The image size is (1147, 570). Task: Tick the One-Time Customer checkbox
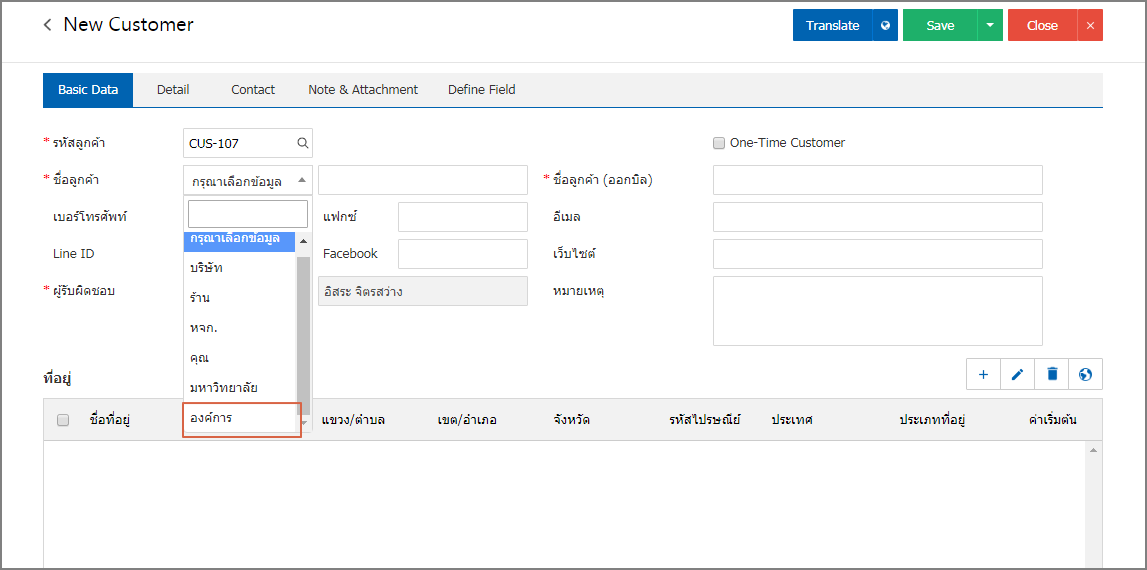[718, 143]
